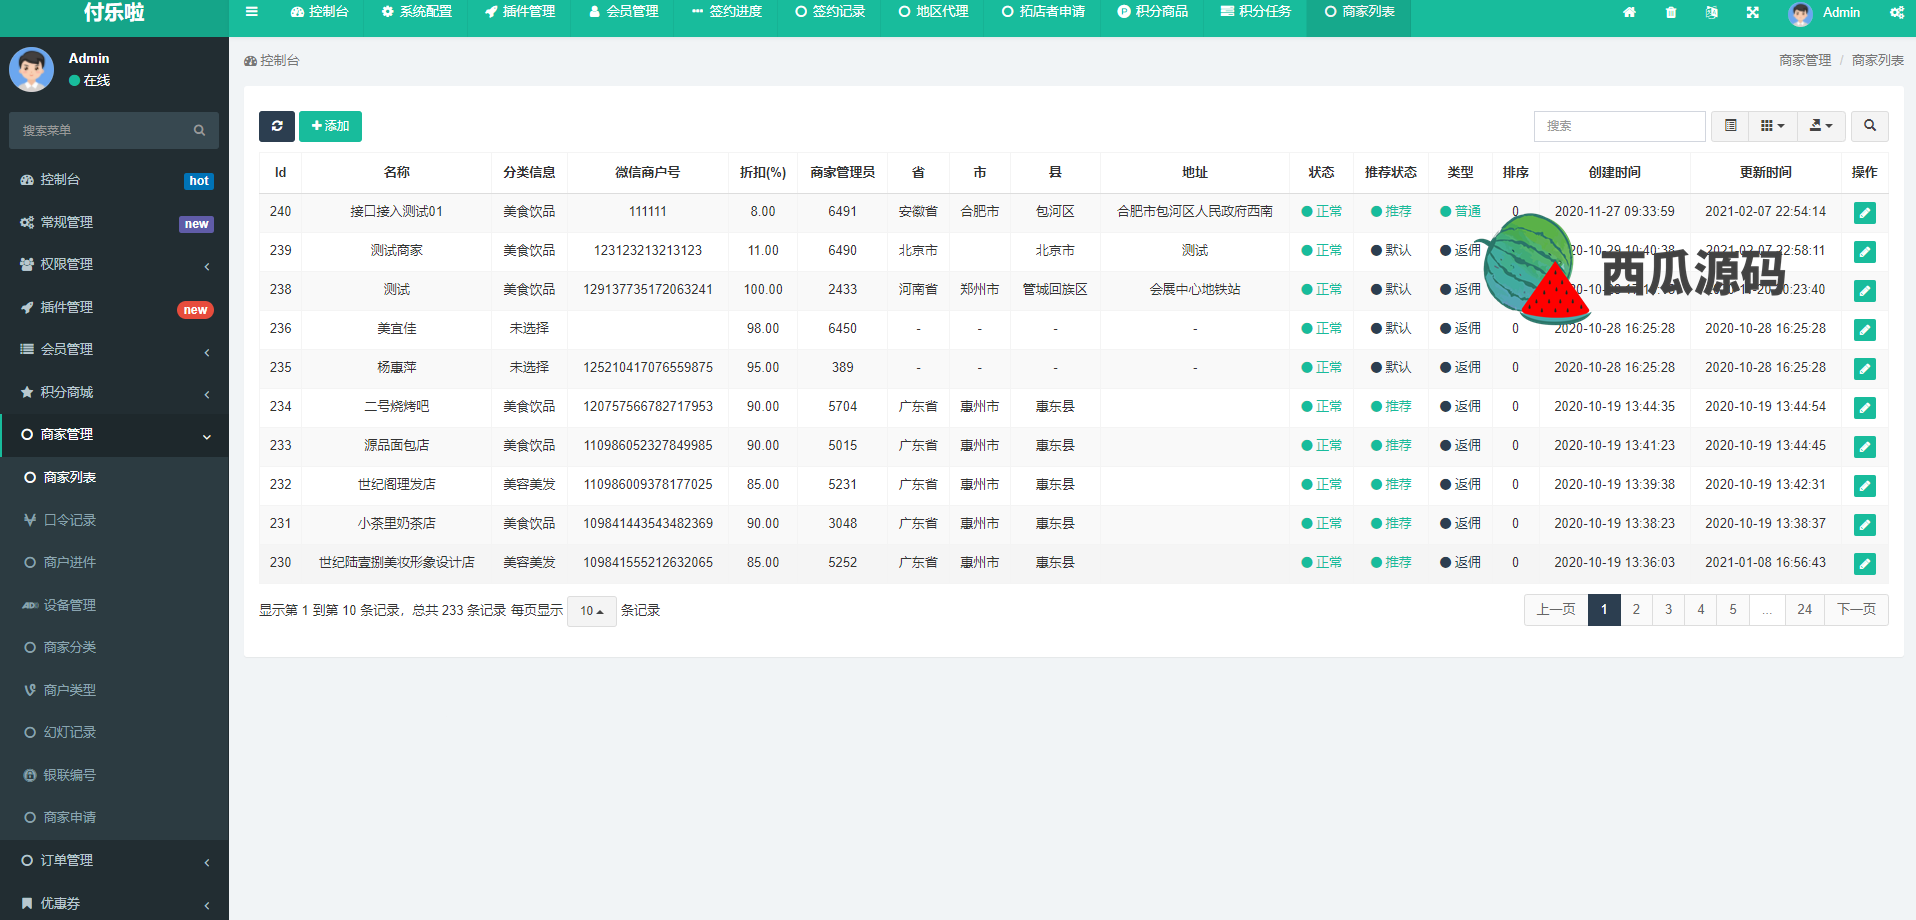
Task: Expand 优惠券 sidebar menu
Action: [x=114, y=903]
